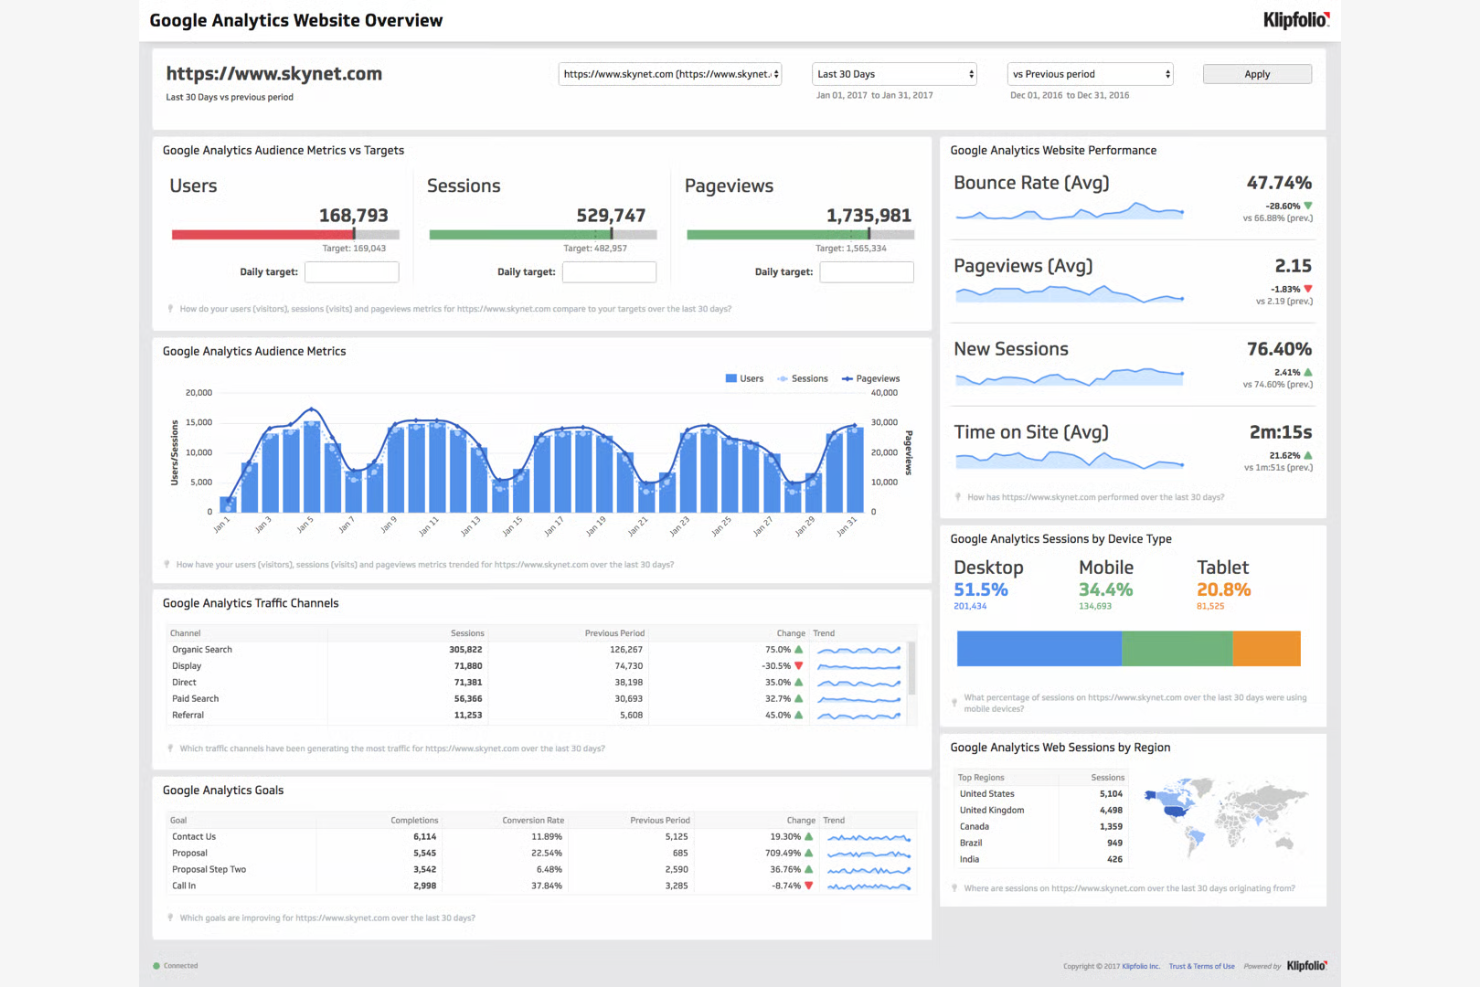Click the Users legend color square
Image resolution: width=1480 pixels, height=987 pixels.
tap(731, 378)
